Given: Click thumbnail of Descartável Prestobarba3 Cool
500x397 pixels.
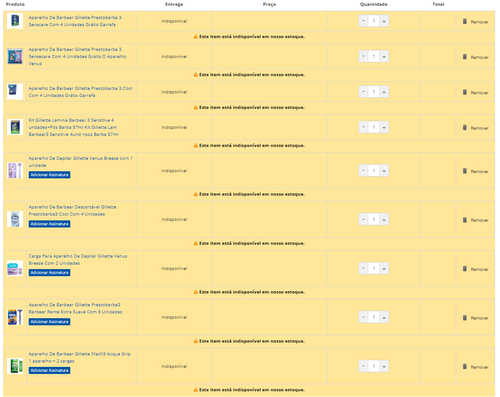Looking at the screenshot, I should 15,219.
